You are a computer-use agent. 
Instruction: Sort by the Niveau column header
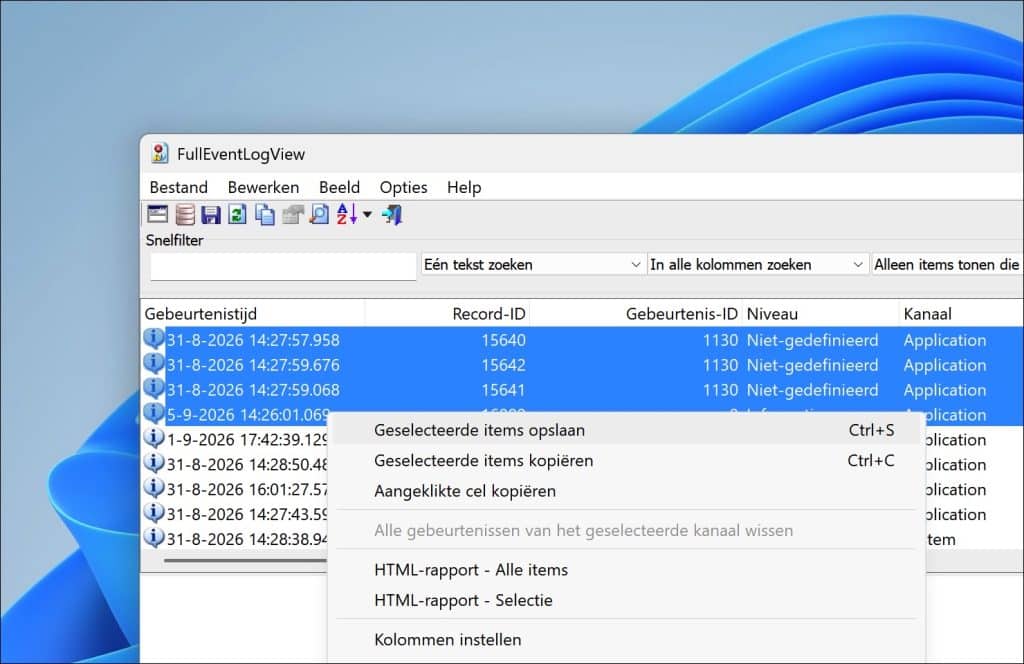(820, 314)
